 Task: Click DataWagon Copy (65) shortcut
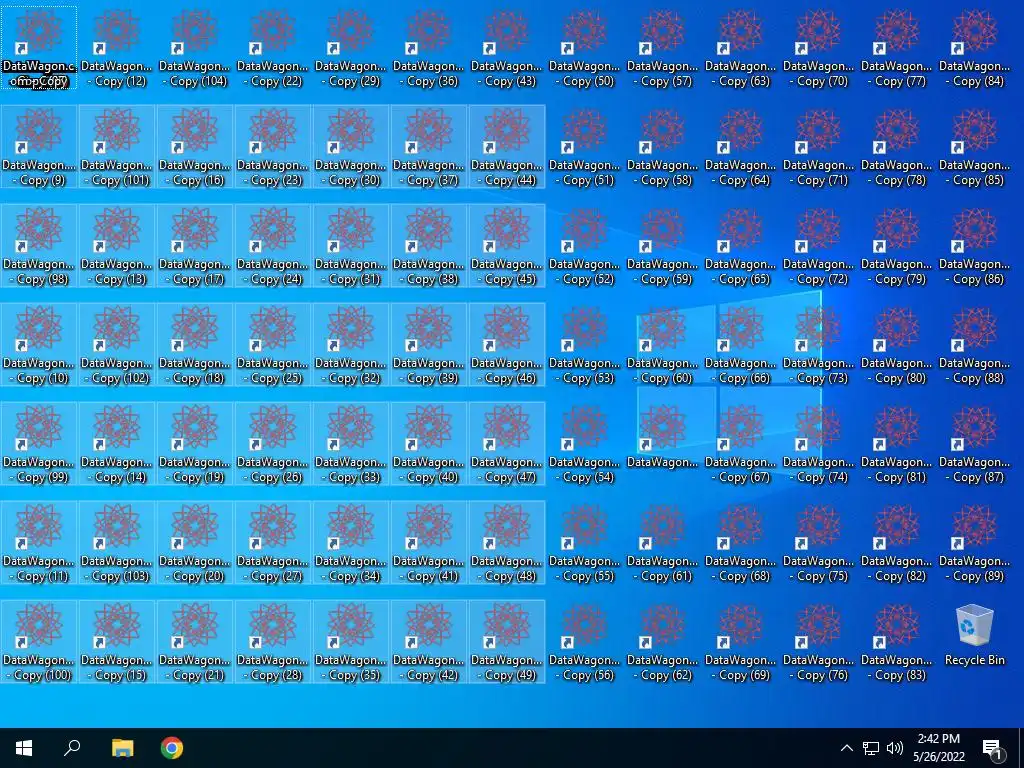point(741,246)
